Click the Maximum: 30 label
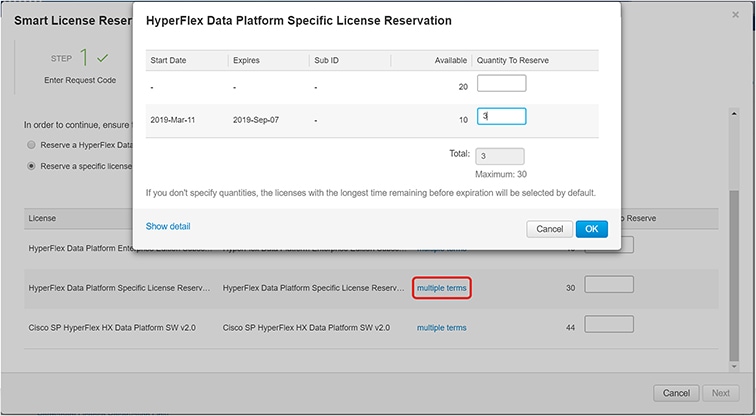756x416 pixels. tap(501, 174)
